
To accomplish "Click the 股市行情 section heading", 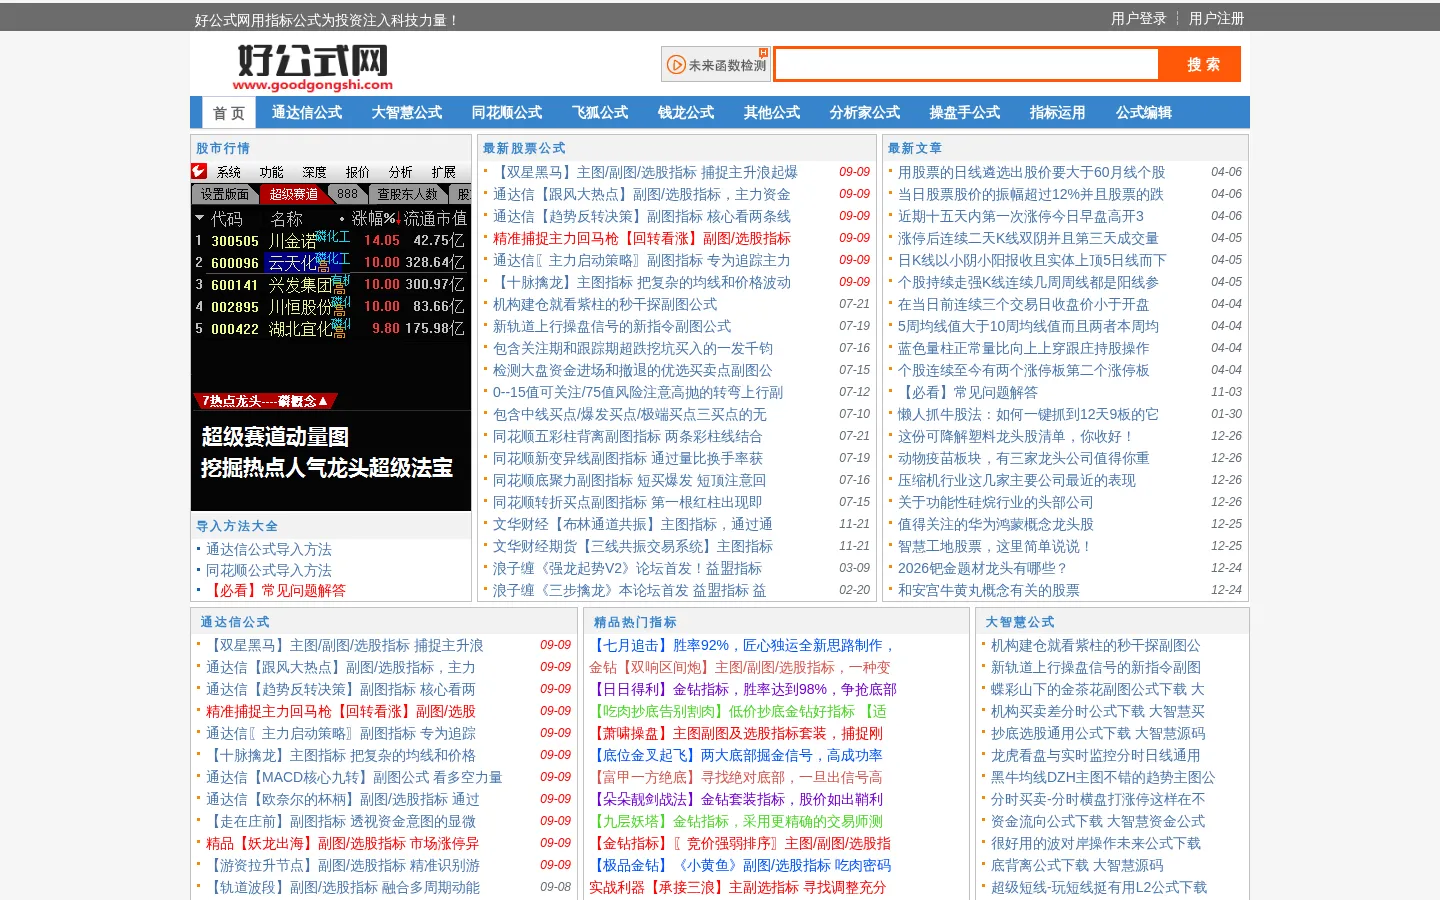I will [x=223, y=148].
